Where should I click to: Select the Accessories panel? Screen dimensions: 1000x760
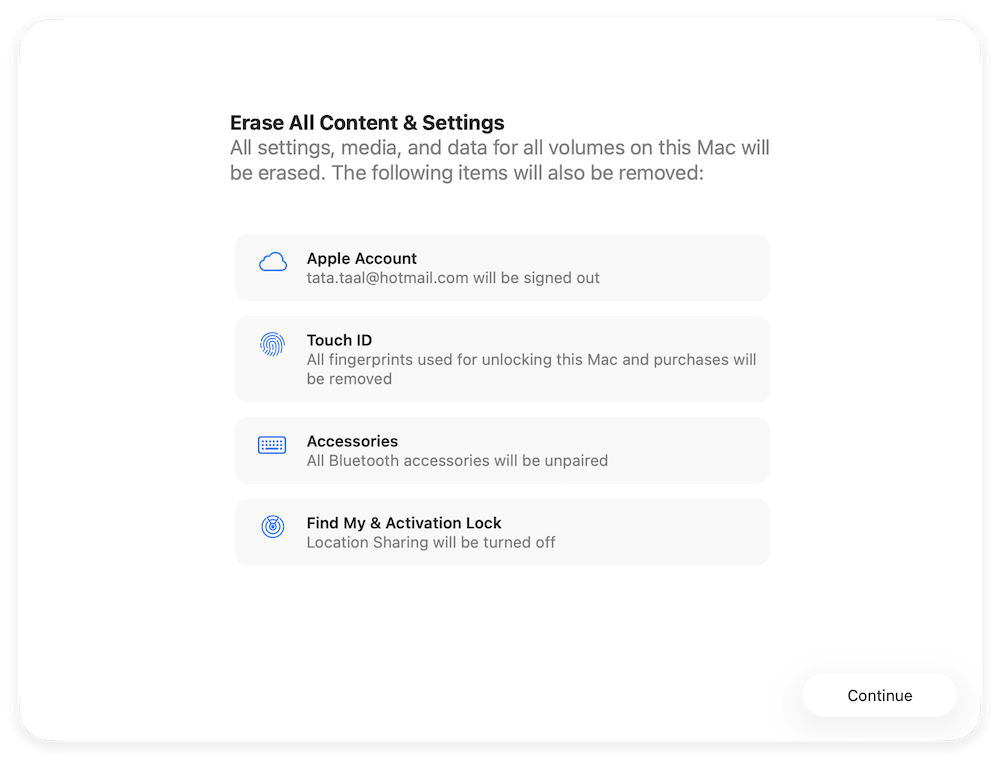(x=500, y=450)
